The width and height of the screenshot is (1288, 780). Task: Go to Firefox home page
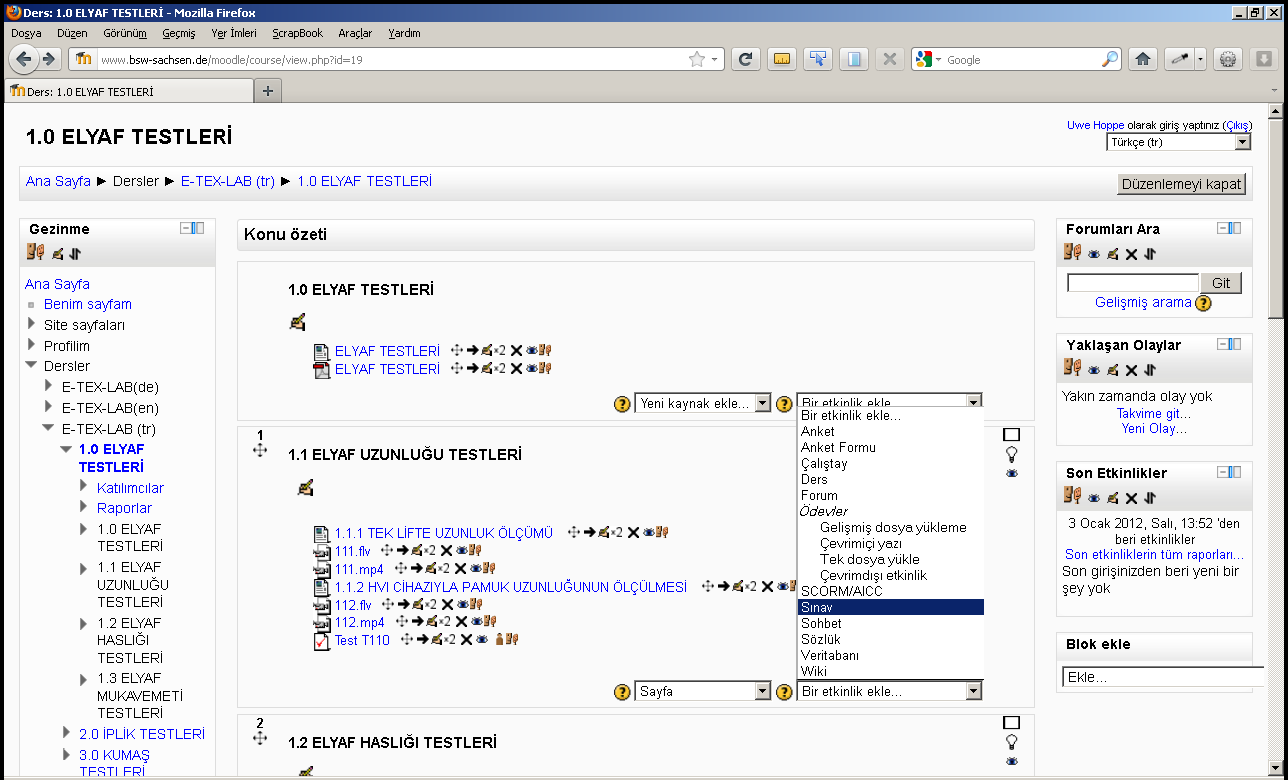[x=1143, y=59]
